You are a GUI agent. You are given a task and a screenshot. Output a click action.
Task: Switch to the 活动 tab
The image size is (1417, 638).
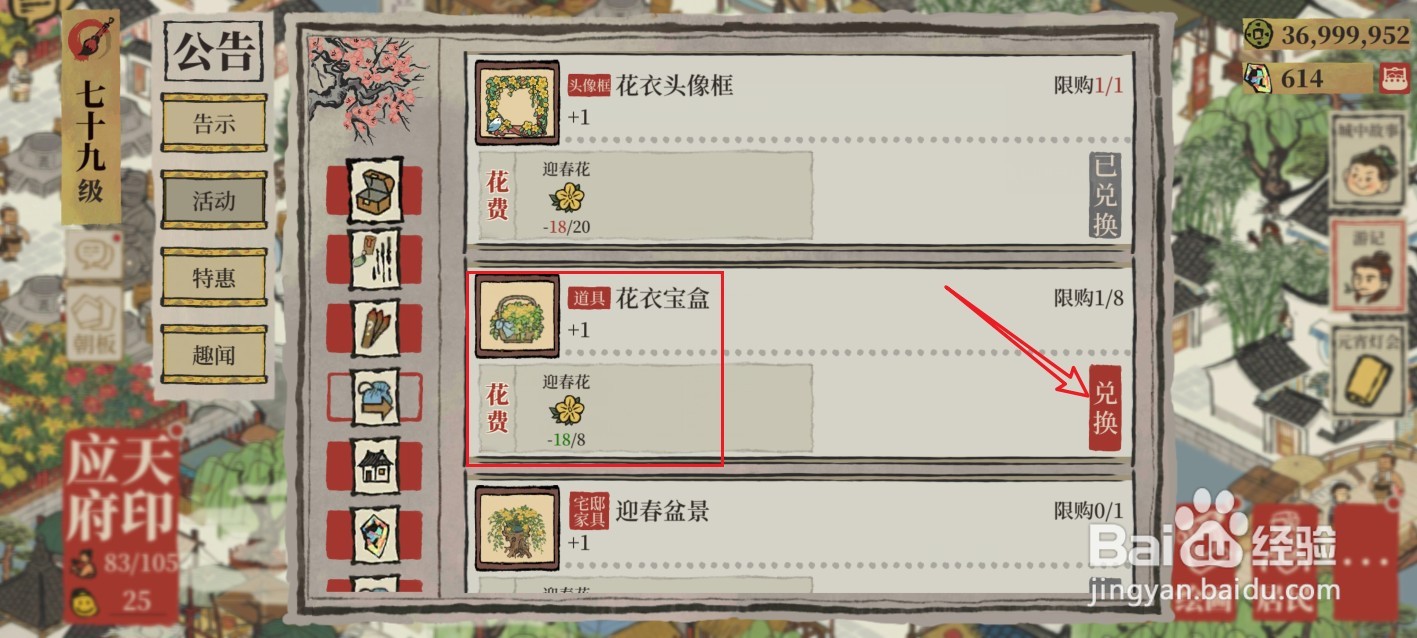tap(214, 201)
